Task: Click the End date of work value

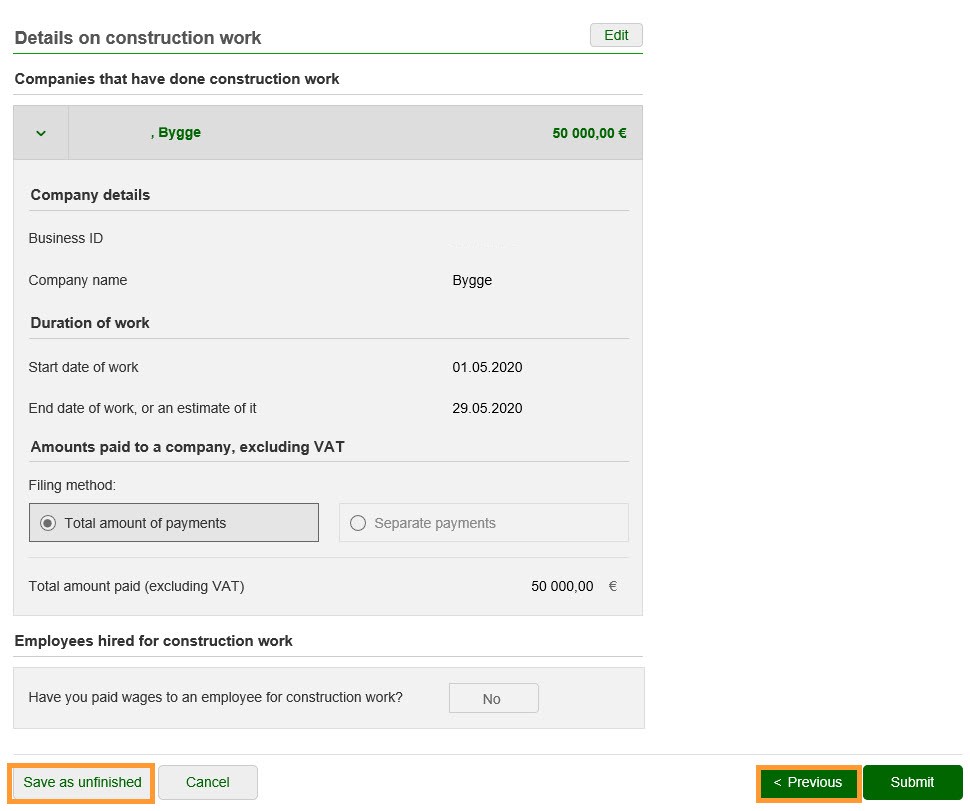Action: click(487, 408)
